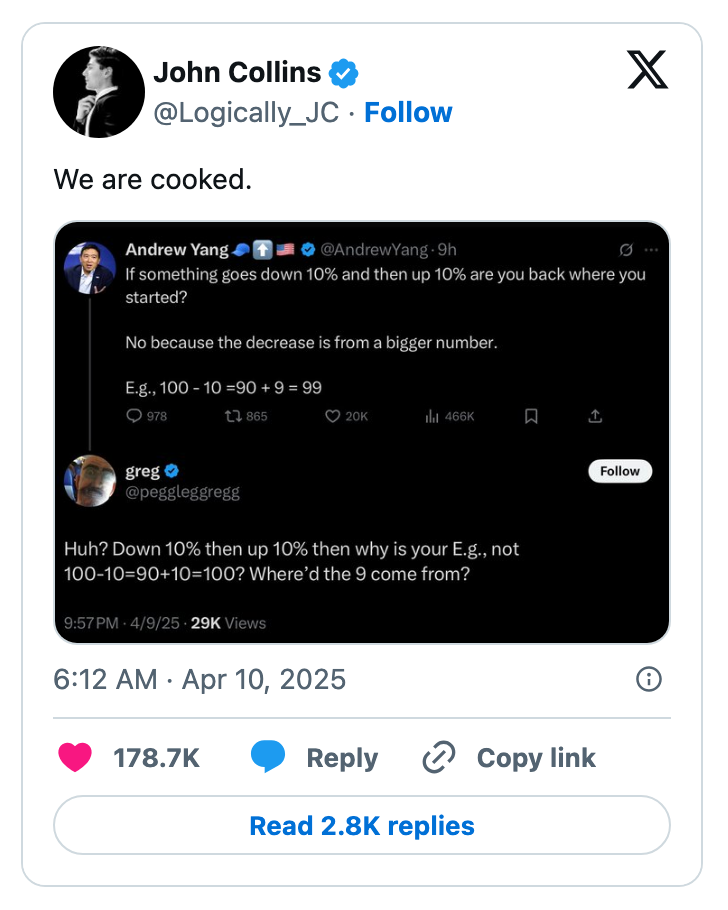Open the share icon on Andrew Yang's tweet
This screenshot has width=728, height=910.
click(x=595, y=416)
